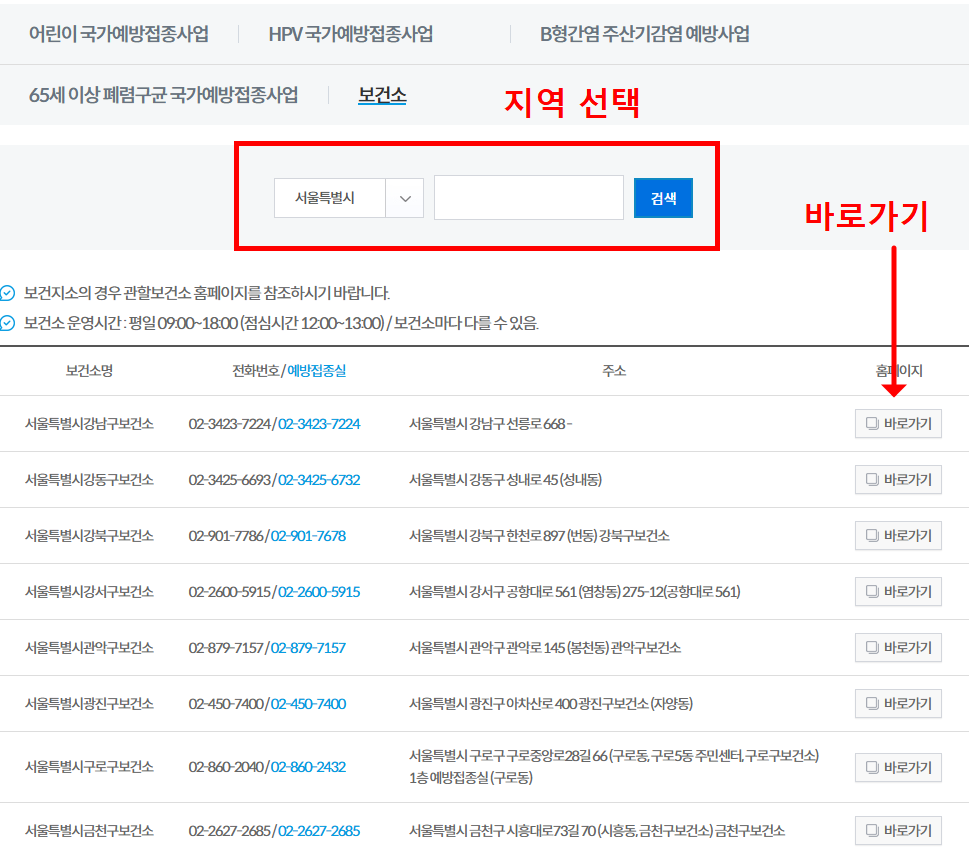Screen dimensions: 980x854
Task: Open 65세 이상 폐렴구균 국가예방접종사업 tab
Action: [163, 95]
